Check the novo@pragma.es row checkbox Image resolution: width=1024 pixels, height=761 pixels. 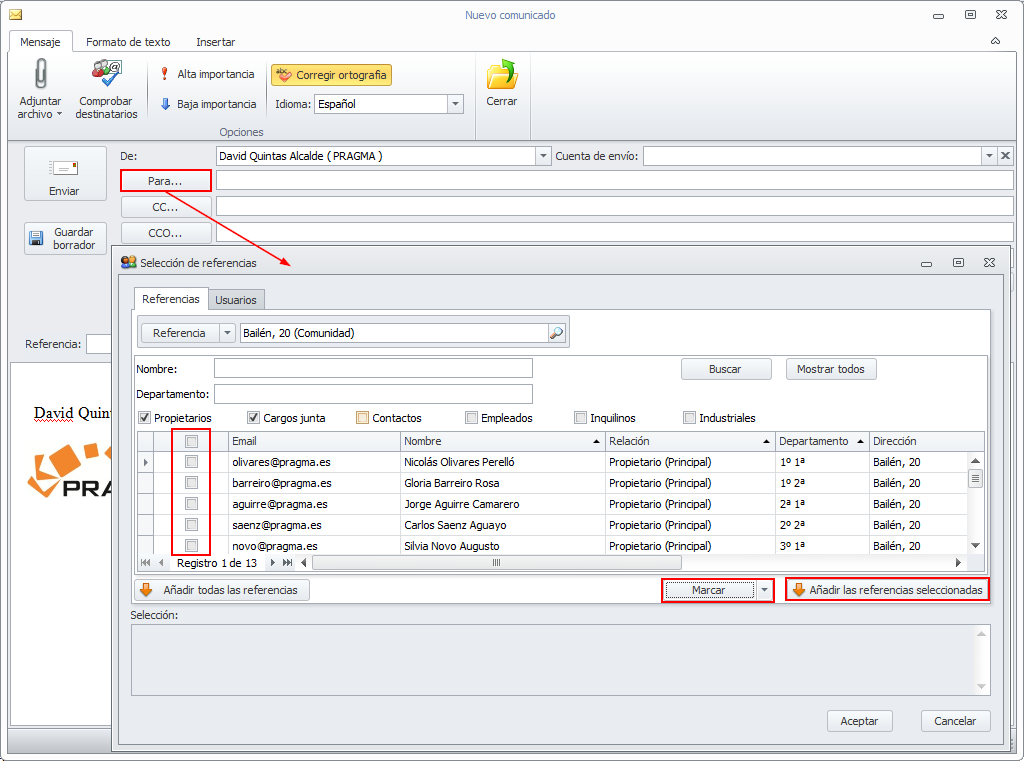click(191, 545)
